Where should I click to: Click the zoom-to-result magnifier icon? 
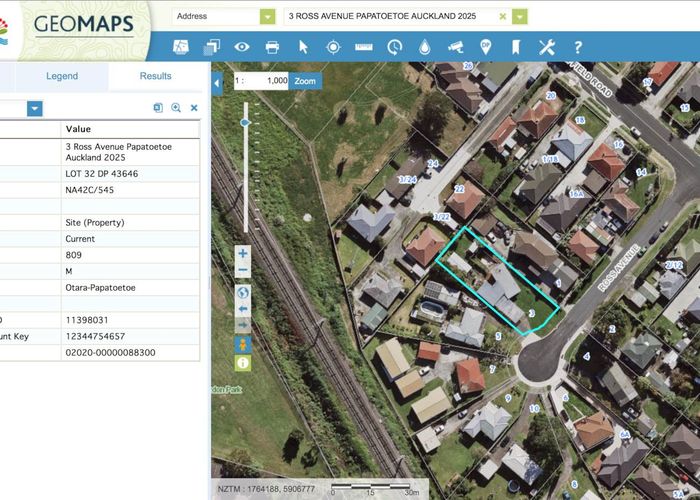(x=176, y=108)
